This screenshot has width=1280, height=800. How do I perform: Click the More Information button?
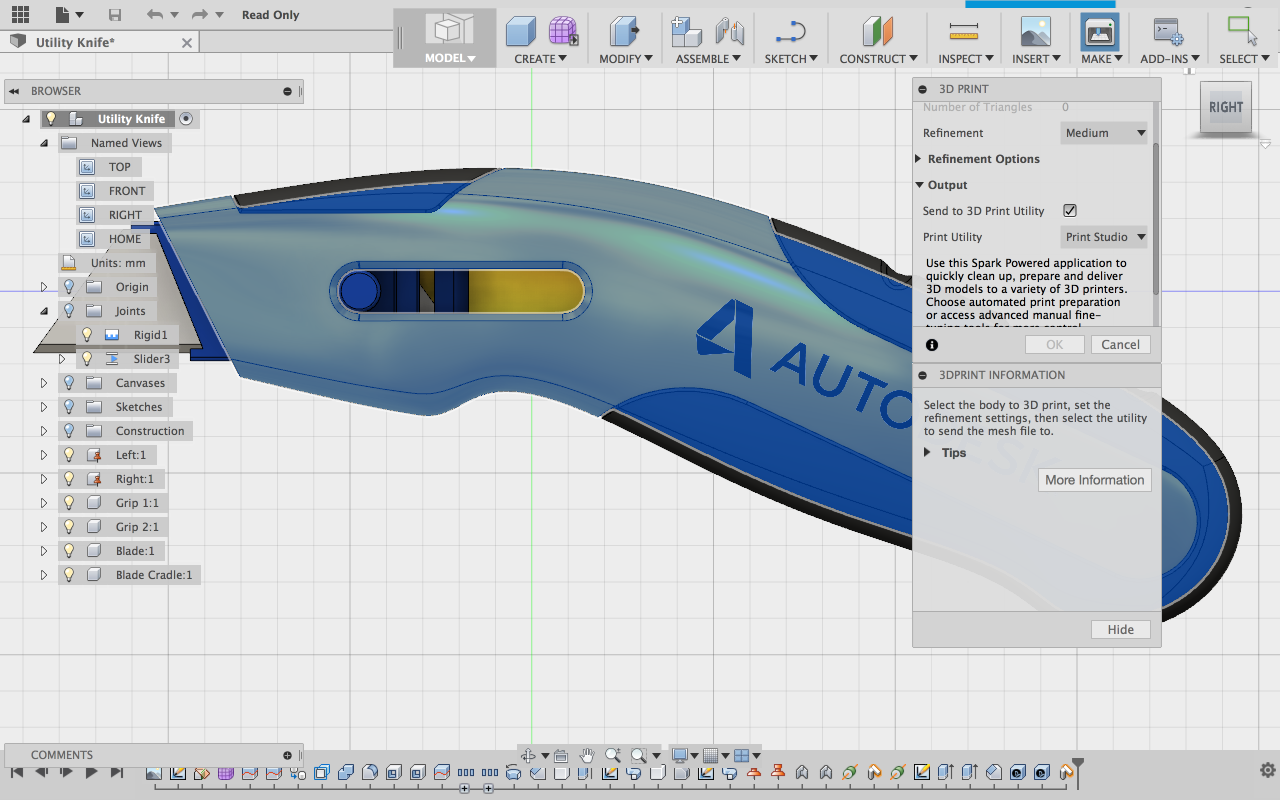tap(1094, 480)
